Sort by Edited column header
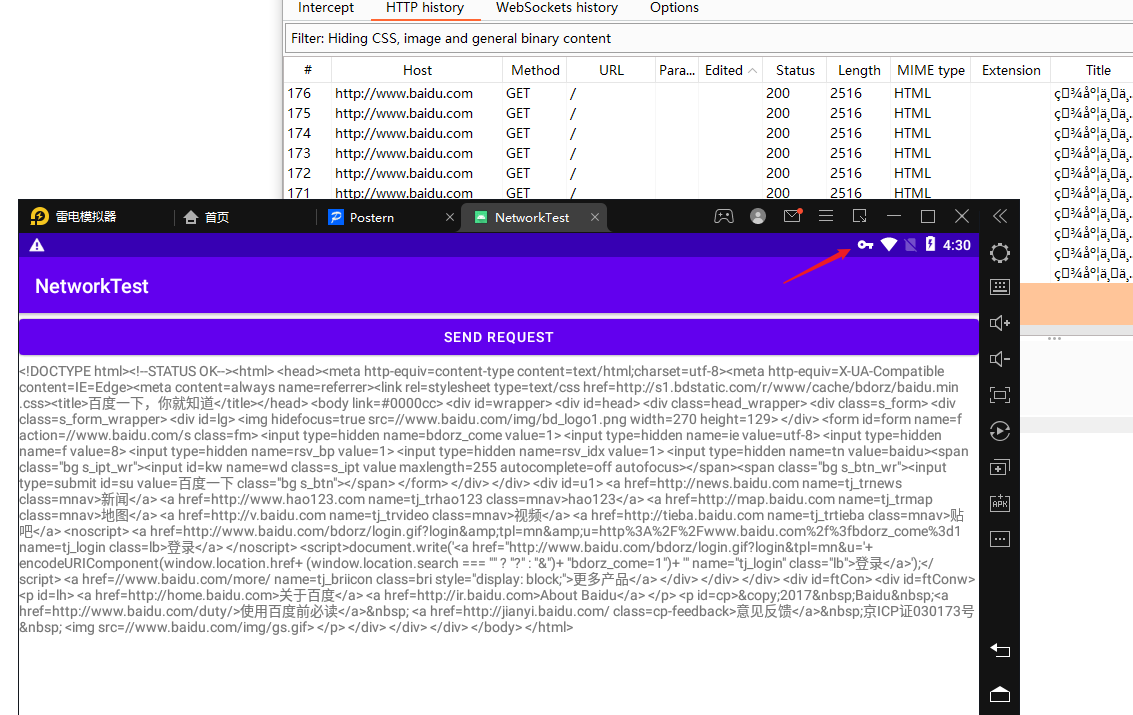Image resolution: width=1133 pixels, height=715 pixels. [x=731, y=70]
